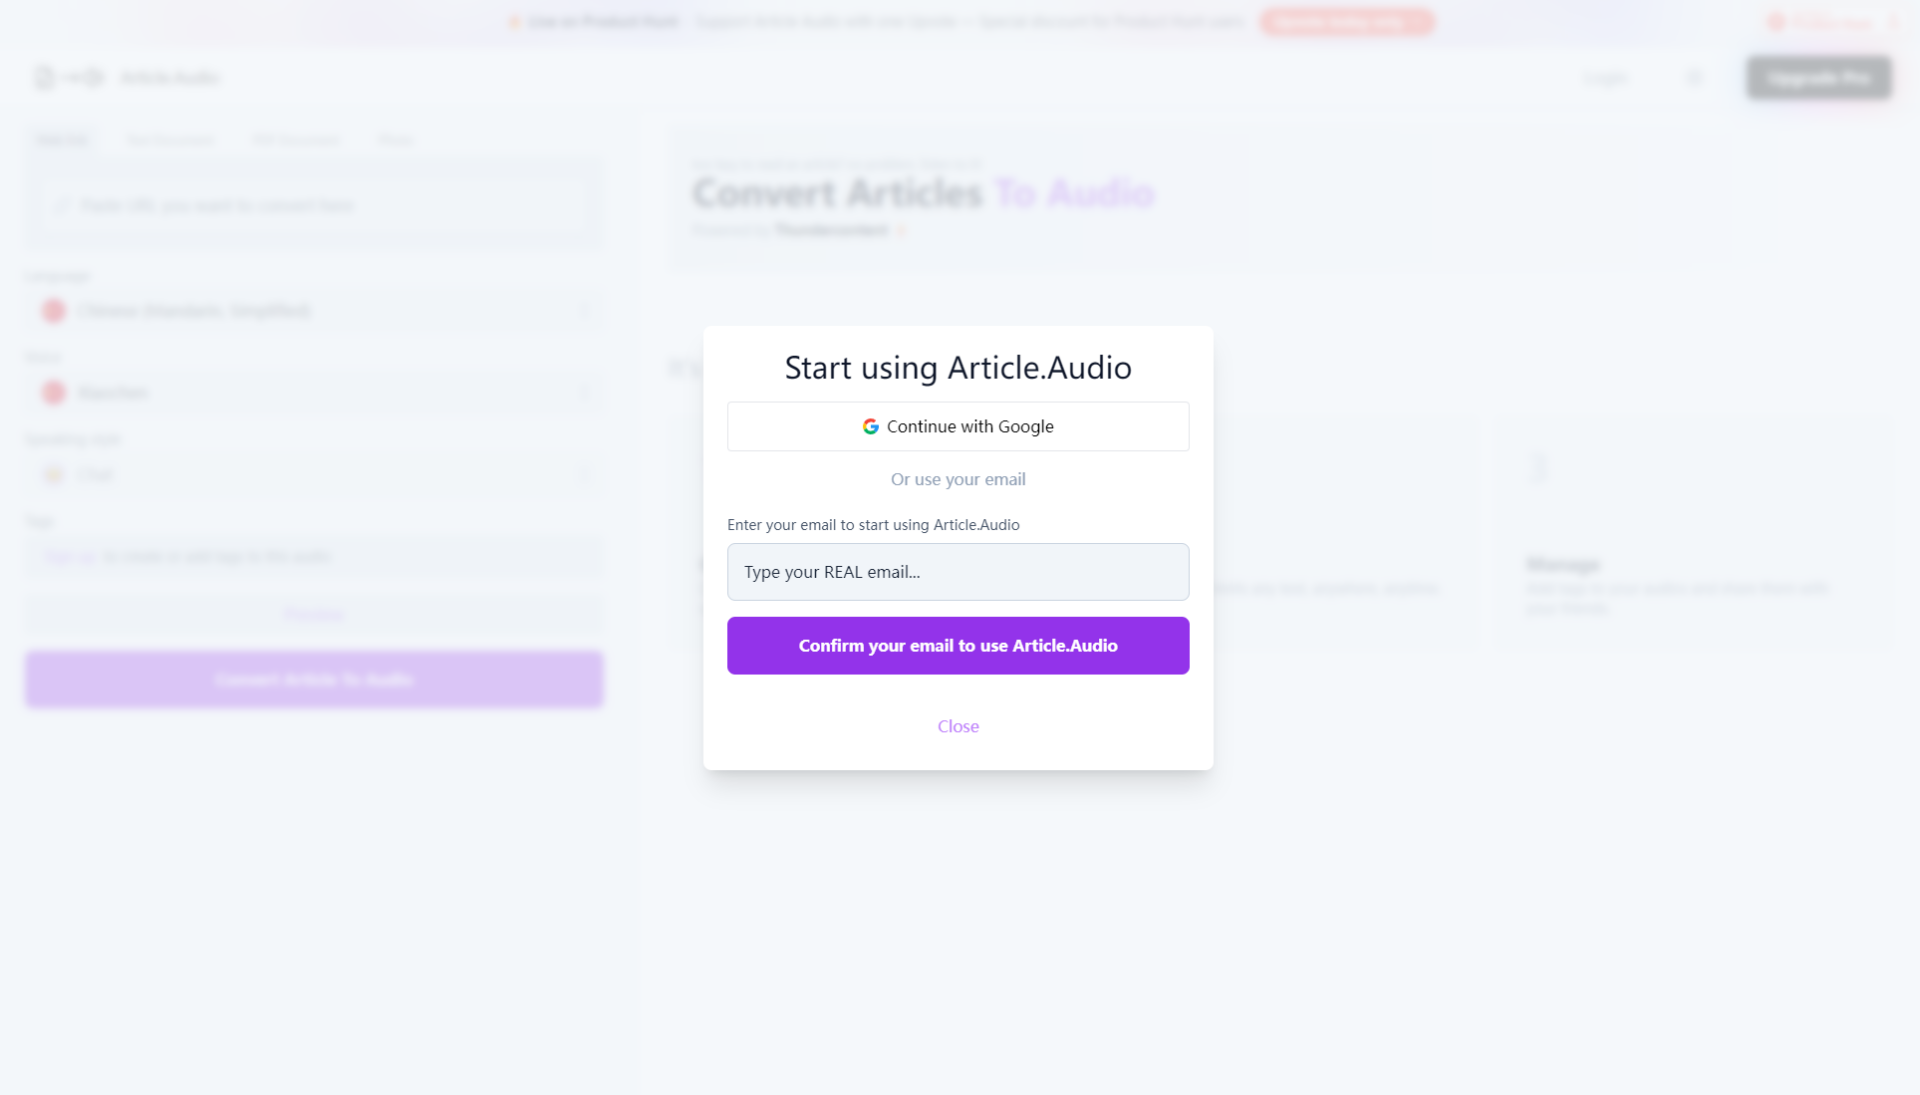Click Continue with Google
The width and height of the screenshot is (1920, 1095).
point(957,426)
